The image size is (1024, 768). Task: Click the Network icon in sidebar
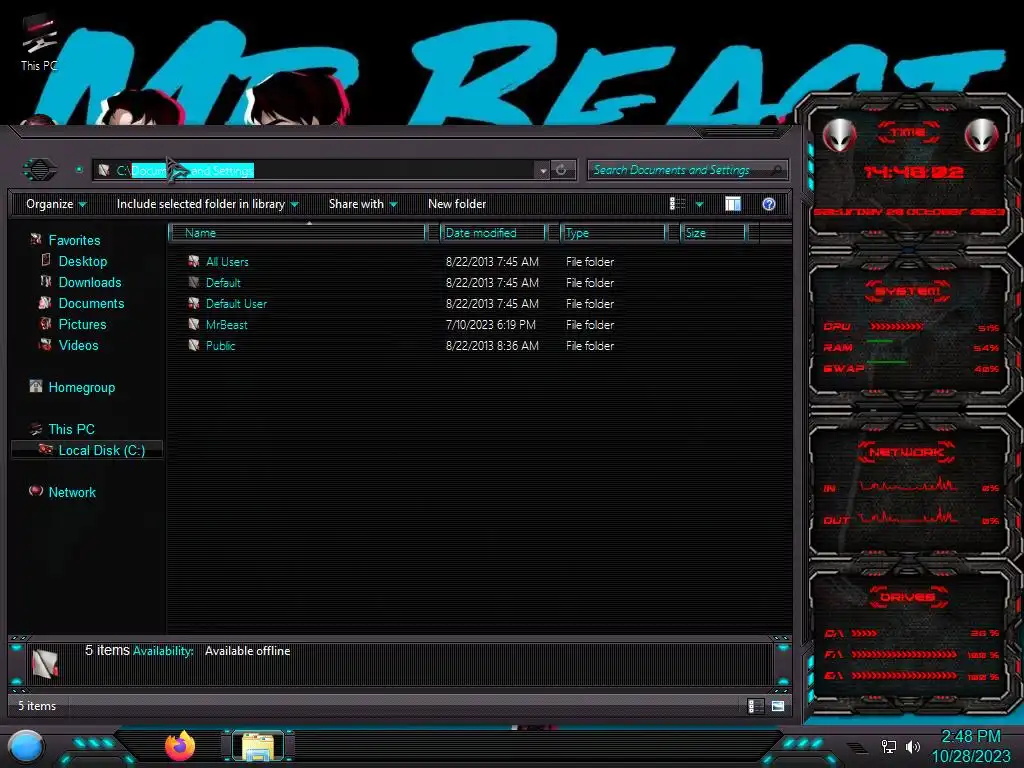pos(36,491)
